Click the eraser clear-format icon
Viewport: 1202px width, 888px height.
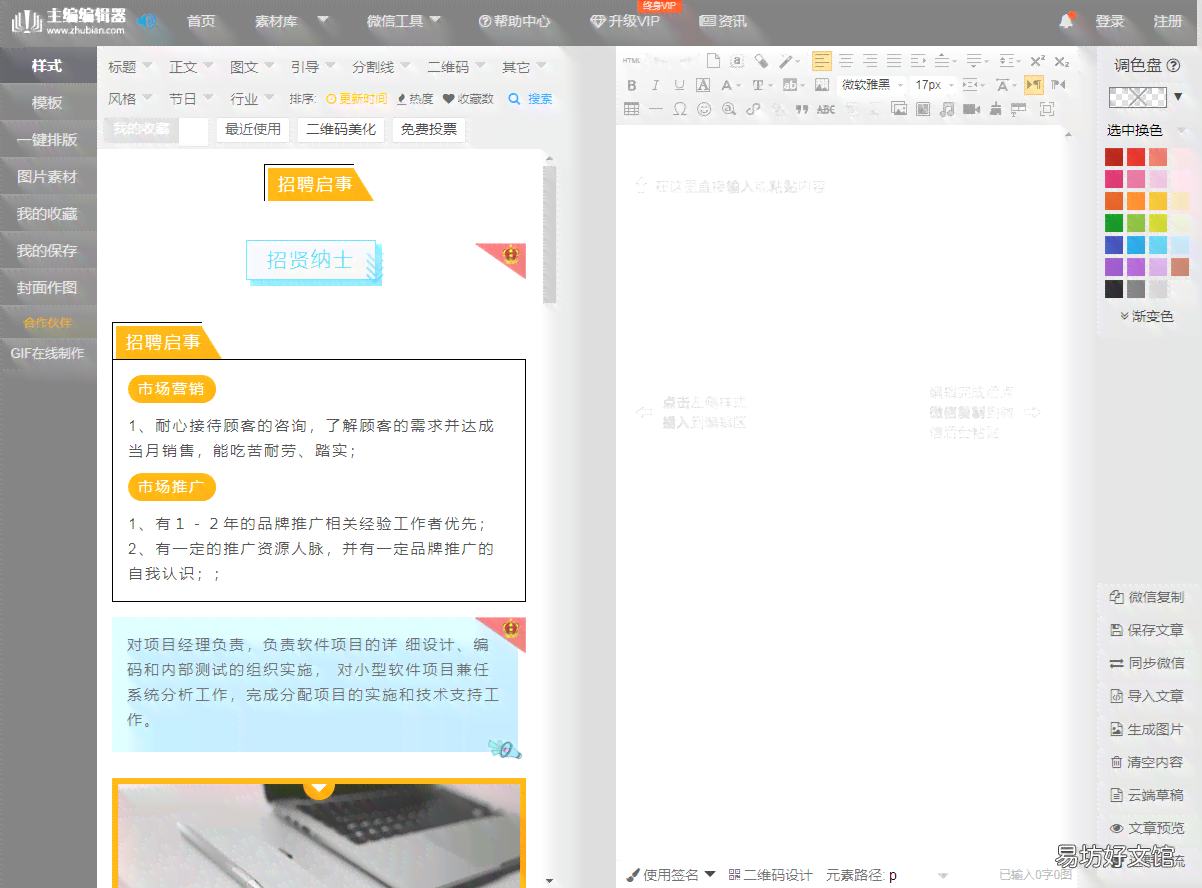[x=761, y=61]
